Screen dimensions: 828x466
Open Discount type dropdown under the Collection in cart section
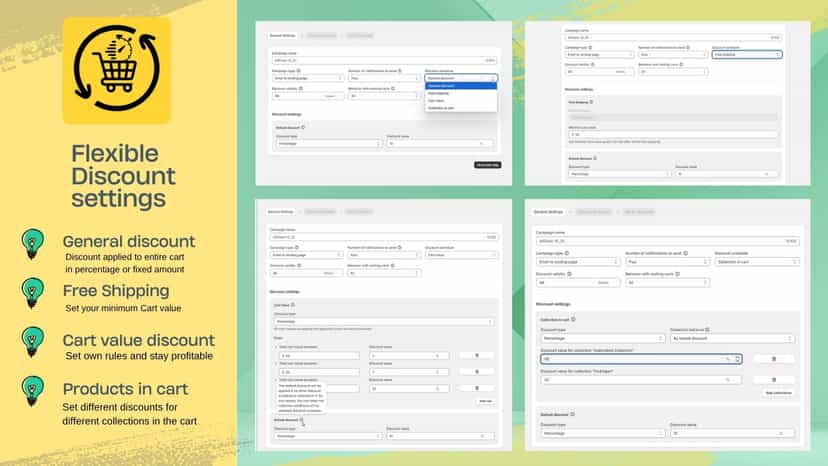click(x=603, y=338)
